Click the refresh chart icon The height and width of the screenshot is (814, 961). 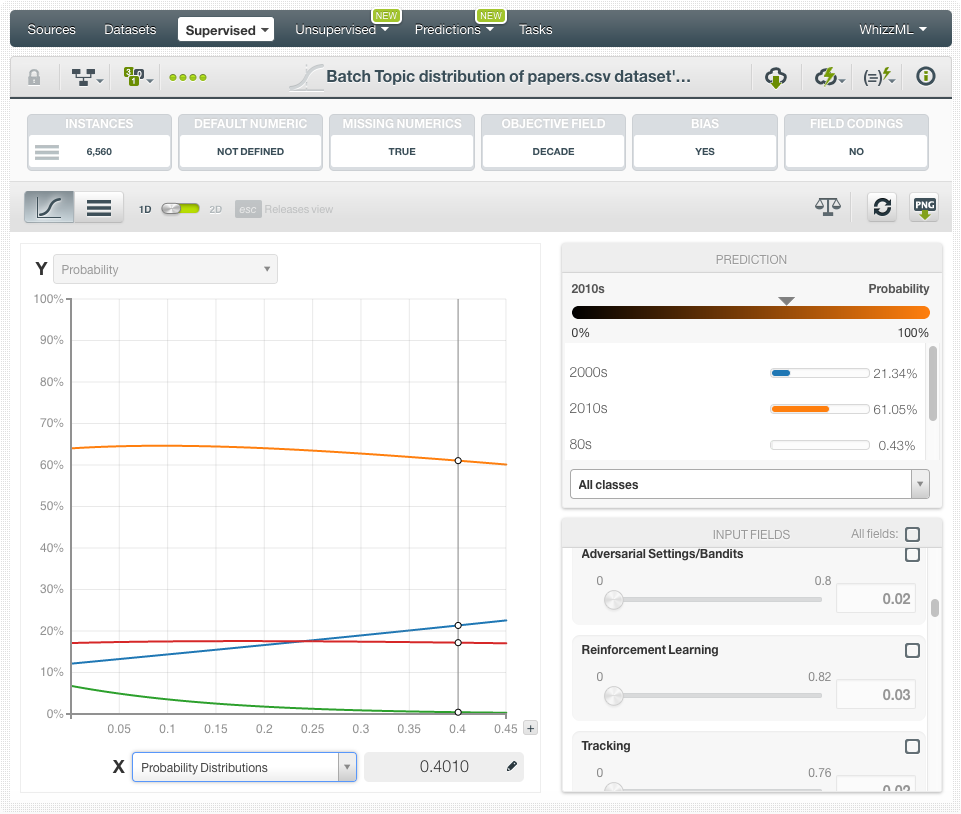[881, 207]
